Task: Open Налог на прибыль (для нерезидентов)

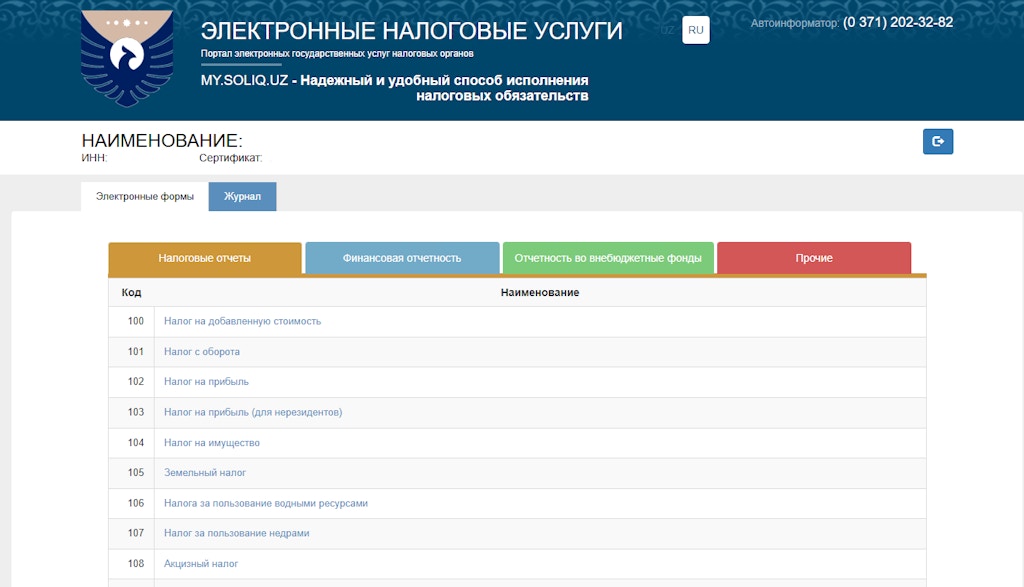Action: point(253,412)
